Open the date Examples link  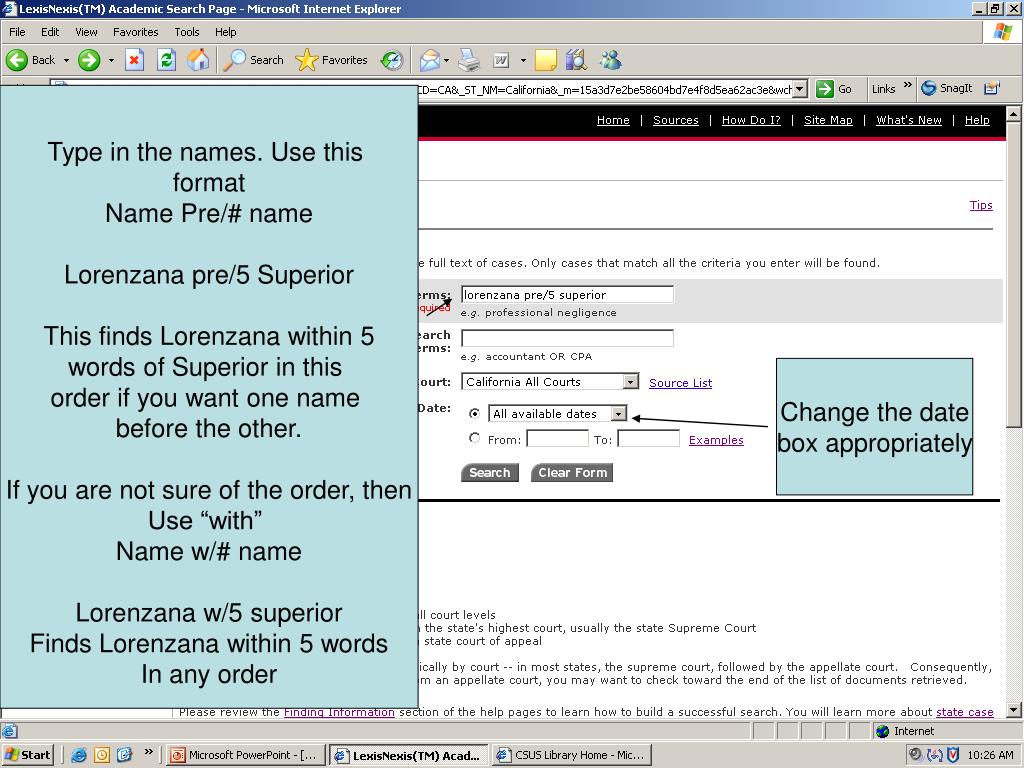[x=716, y=440]
